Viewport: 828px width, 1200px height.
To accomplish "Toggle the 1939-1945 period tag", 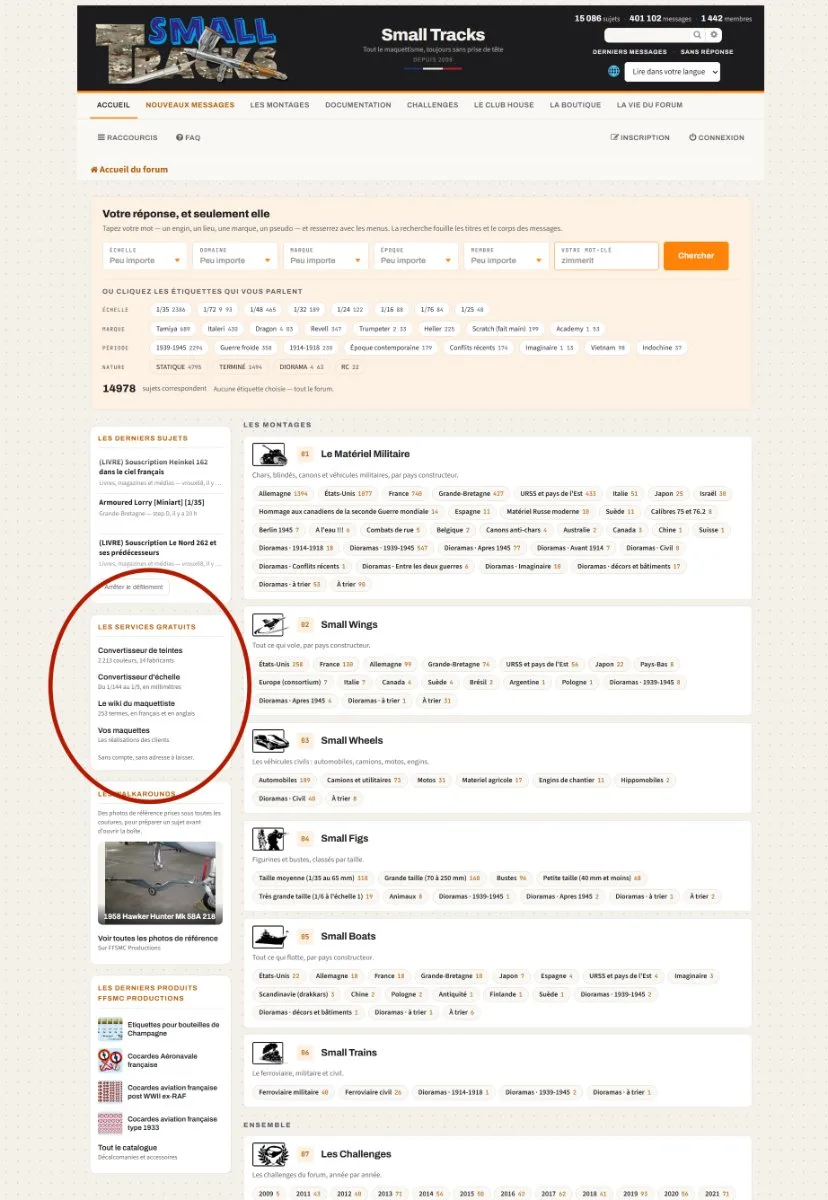I will click(180, 348).
